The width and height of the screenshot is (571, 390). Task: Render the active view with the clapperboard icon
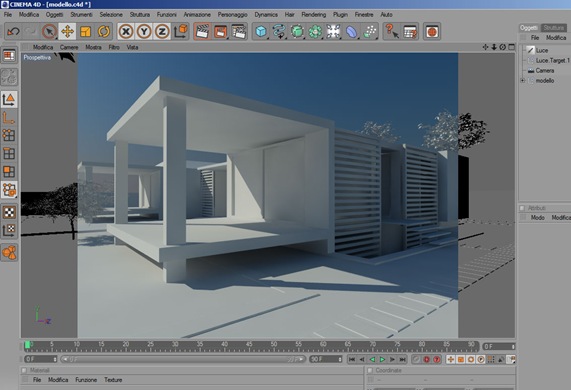pos(202,32)
